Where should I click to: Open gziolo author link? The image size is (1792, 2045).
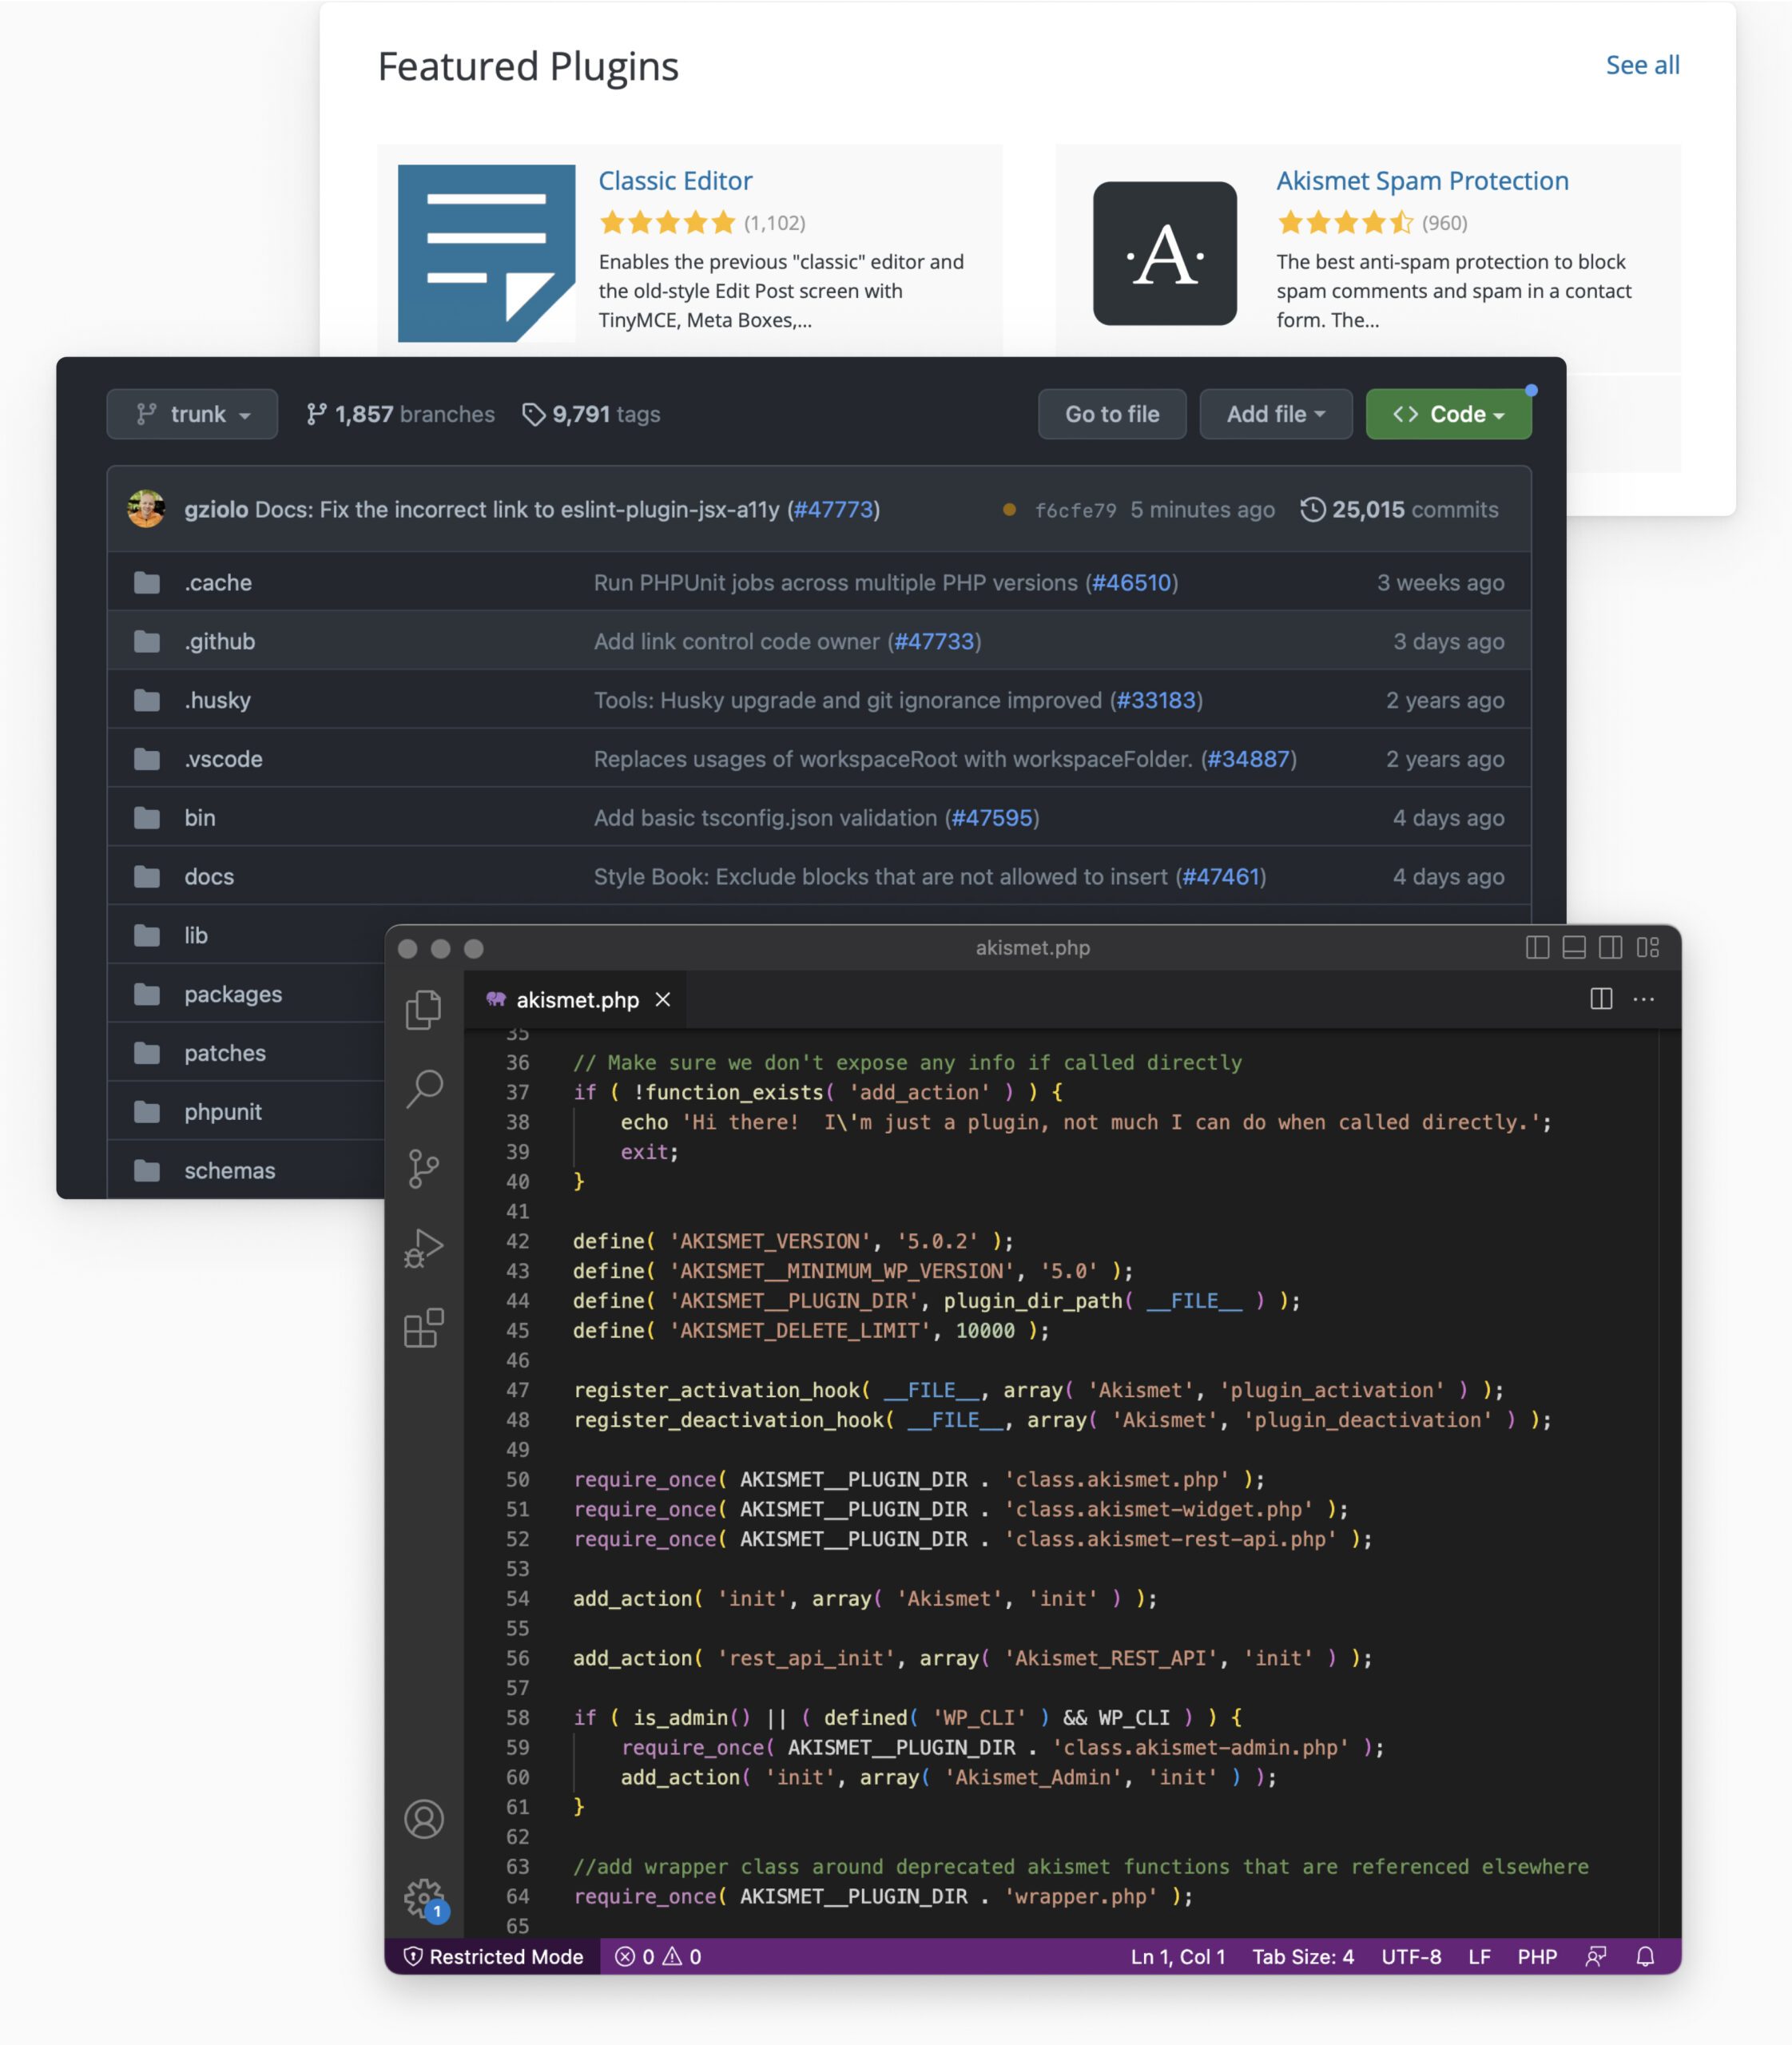(216, 509)
